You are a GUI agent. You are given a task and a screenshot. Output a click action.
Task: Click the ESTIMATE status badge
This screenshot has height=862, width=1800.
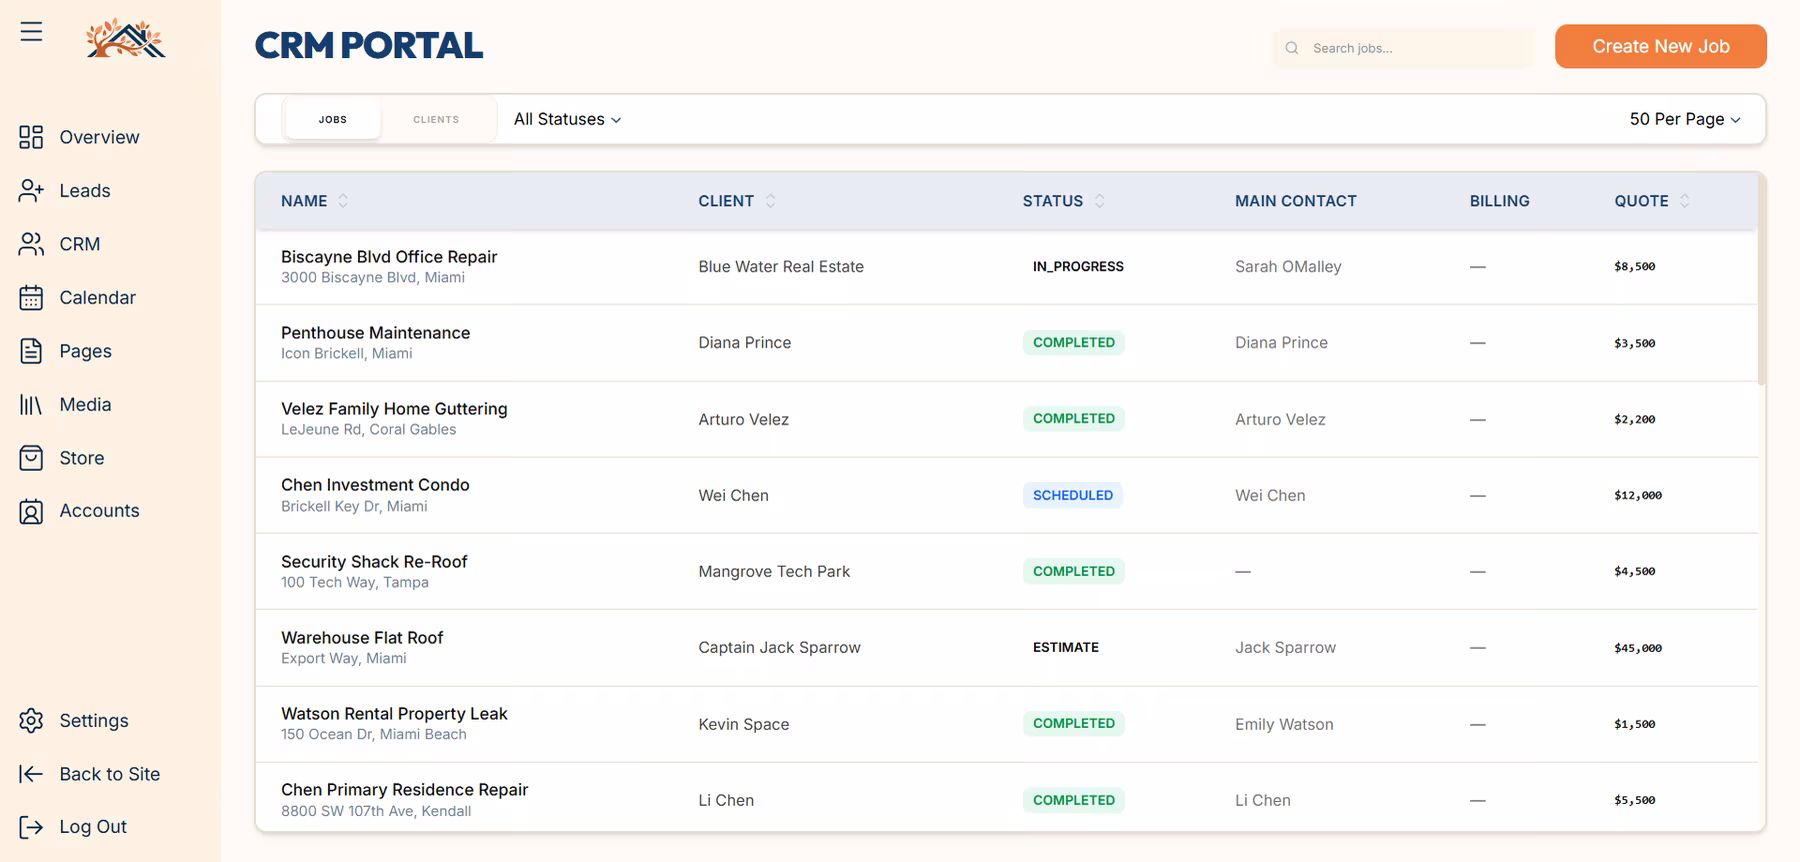click(1065, 648)
